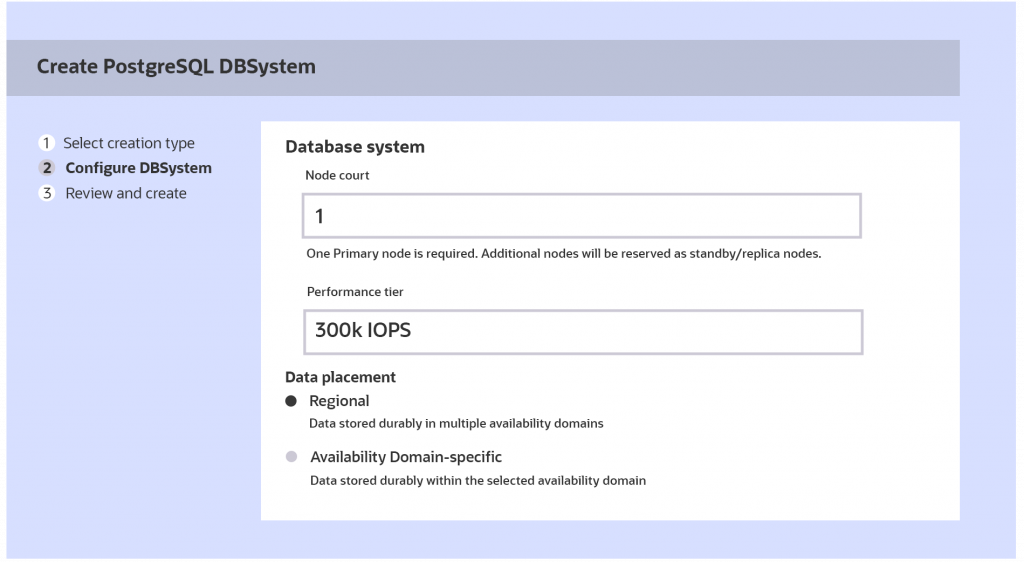Jump to Review and create step
Screen dimensions: 1024x563
(126, 193)
